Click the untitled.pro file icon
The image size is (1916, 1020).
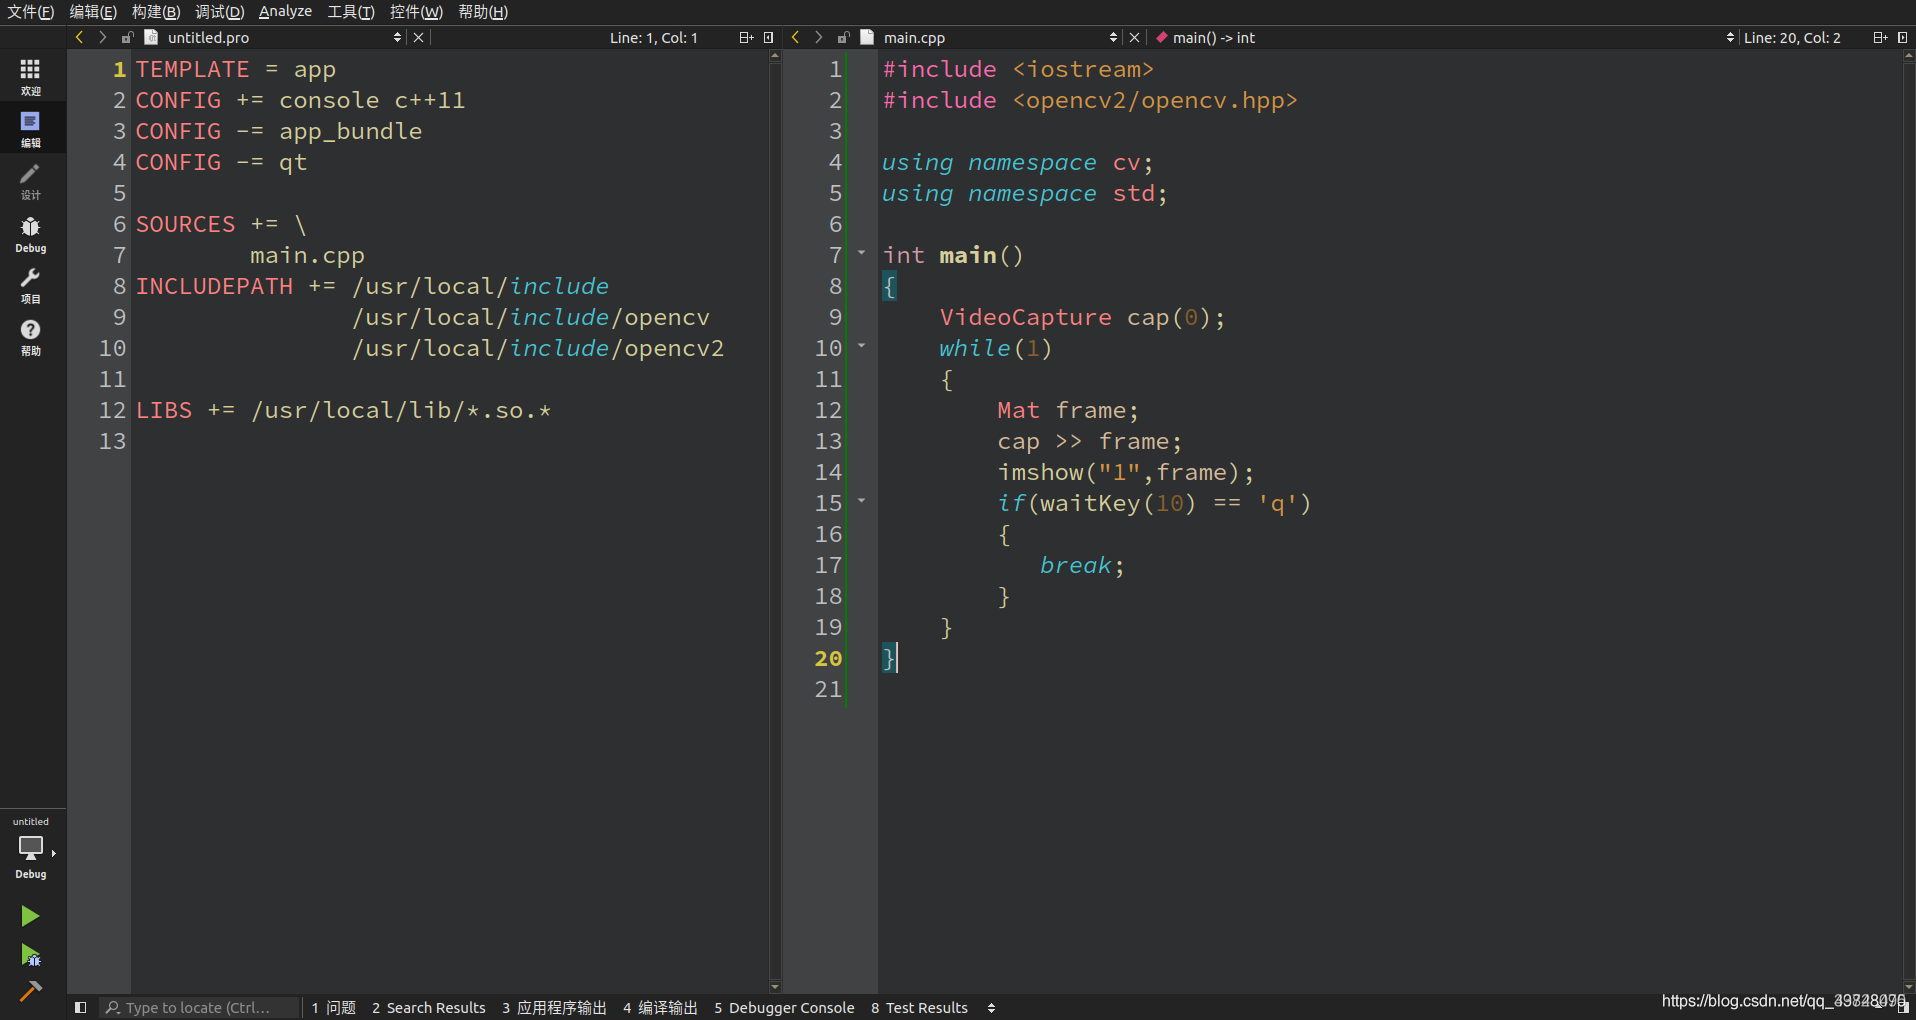[x=151, y=37]
